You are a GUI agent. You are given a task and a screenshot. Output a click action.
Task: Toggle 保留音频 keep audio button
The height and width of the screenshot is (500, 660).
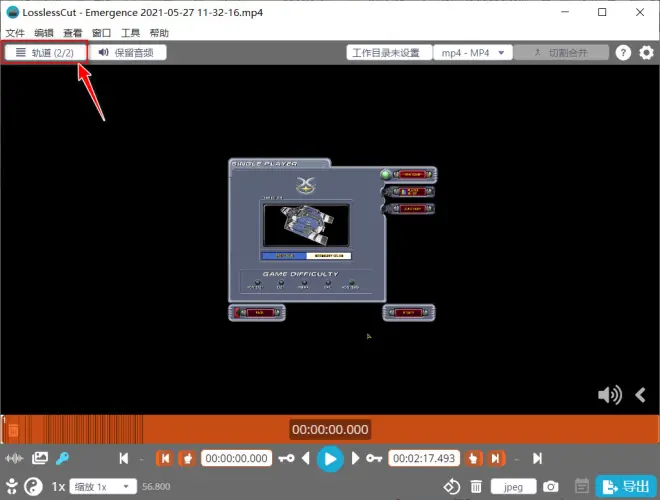click(x=128, y=53)
